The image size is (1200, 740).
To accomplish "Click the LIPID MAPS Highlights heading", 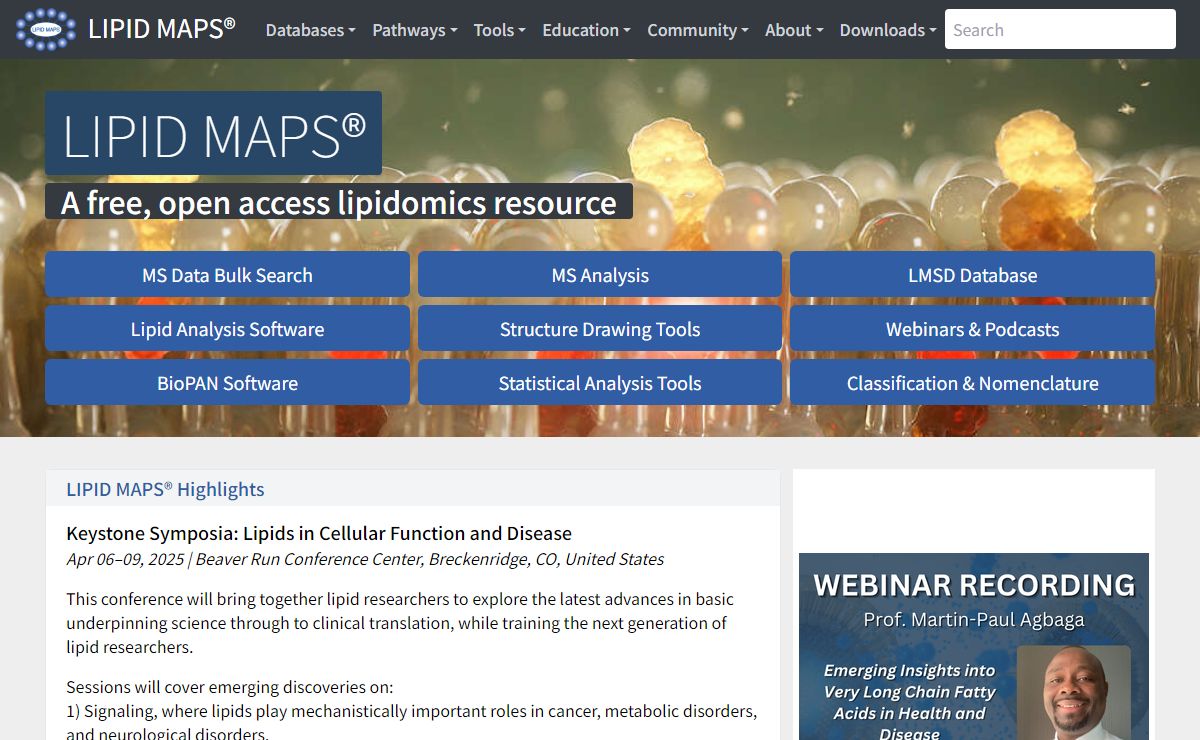I will click(x=165, y=489).
